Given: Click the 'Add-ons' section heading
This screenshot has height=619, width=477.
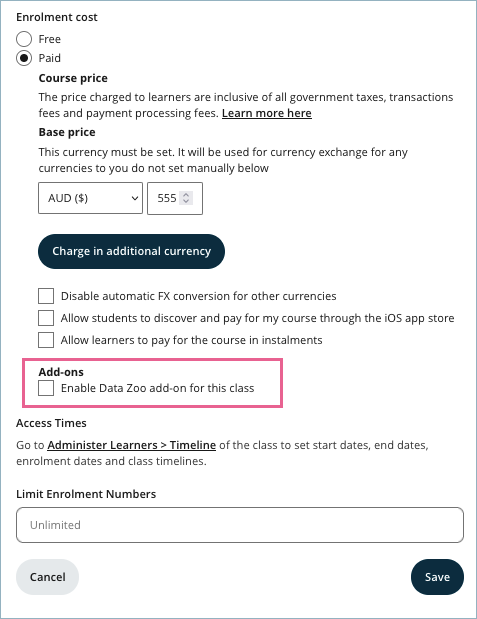Looking at the screenshot, I should pyautogui.click(x=61, y=372).
